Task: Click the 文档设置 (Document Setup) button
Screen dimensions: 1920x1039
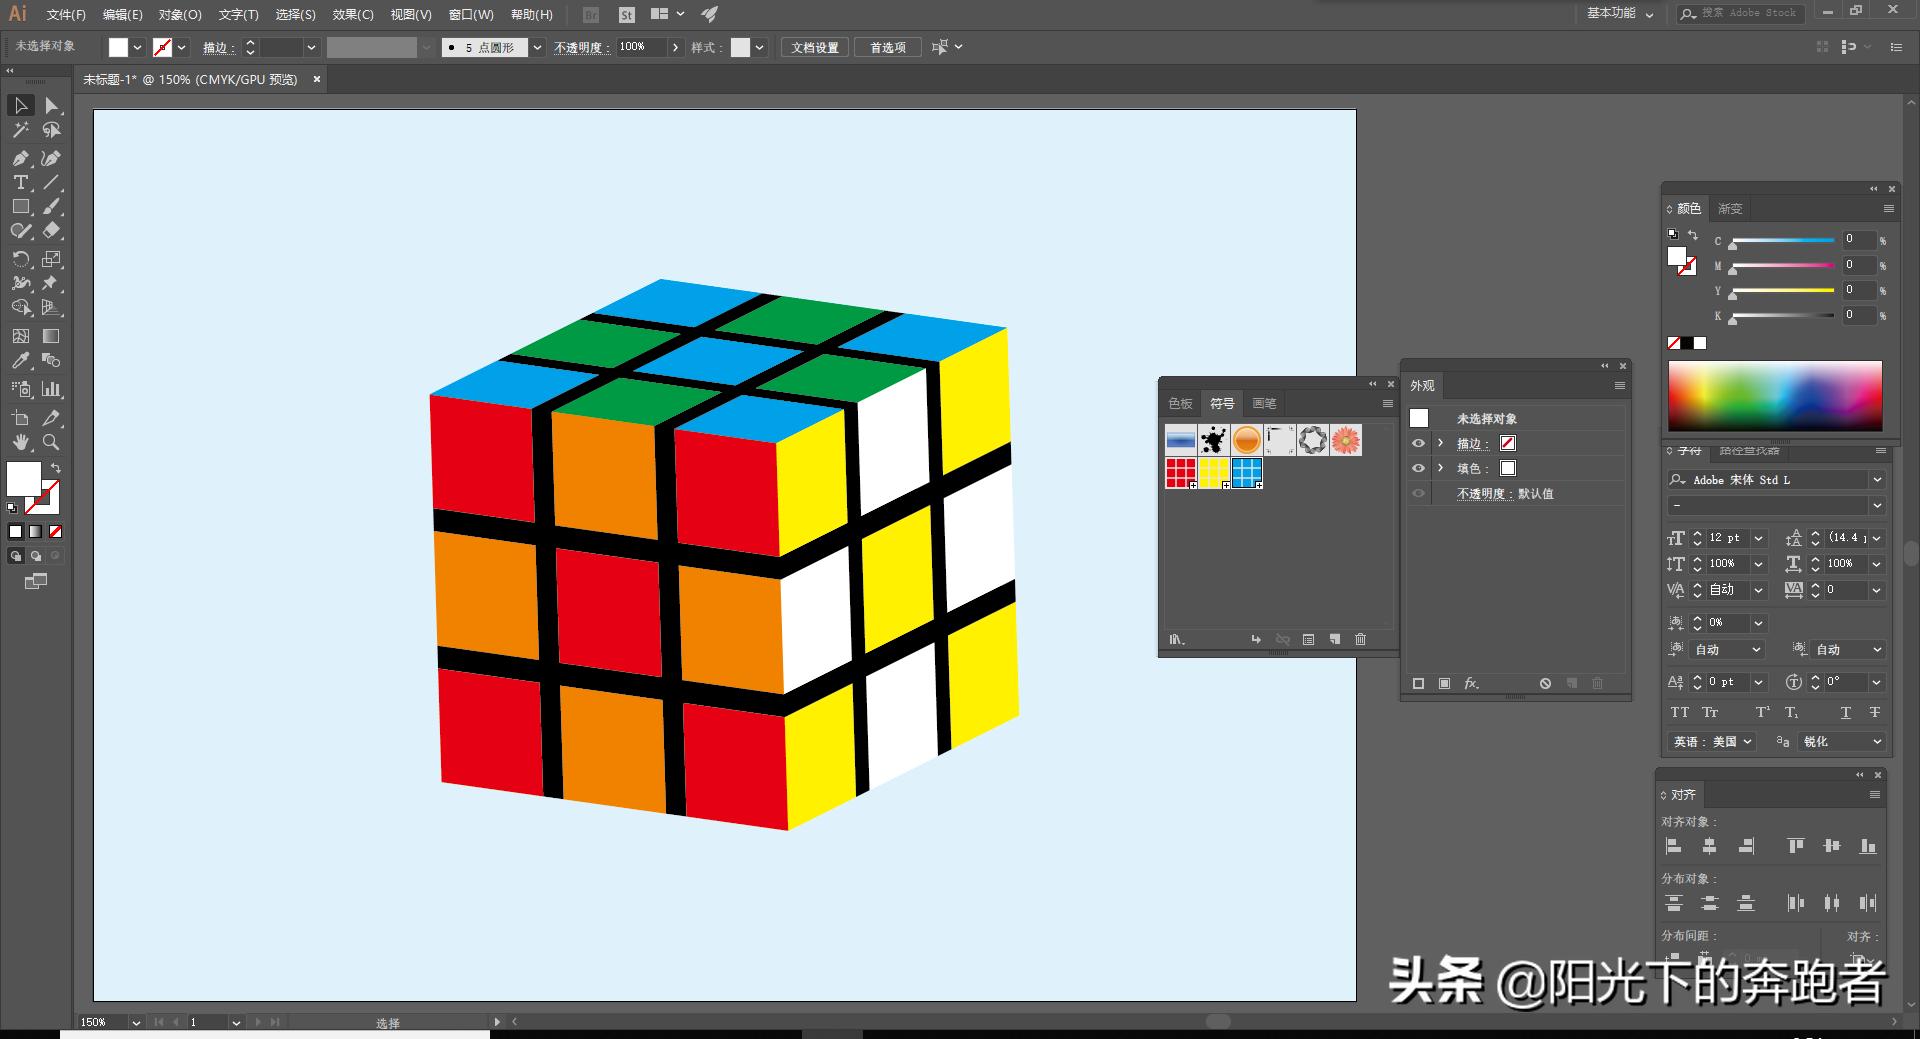Action: click(813, 47)
